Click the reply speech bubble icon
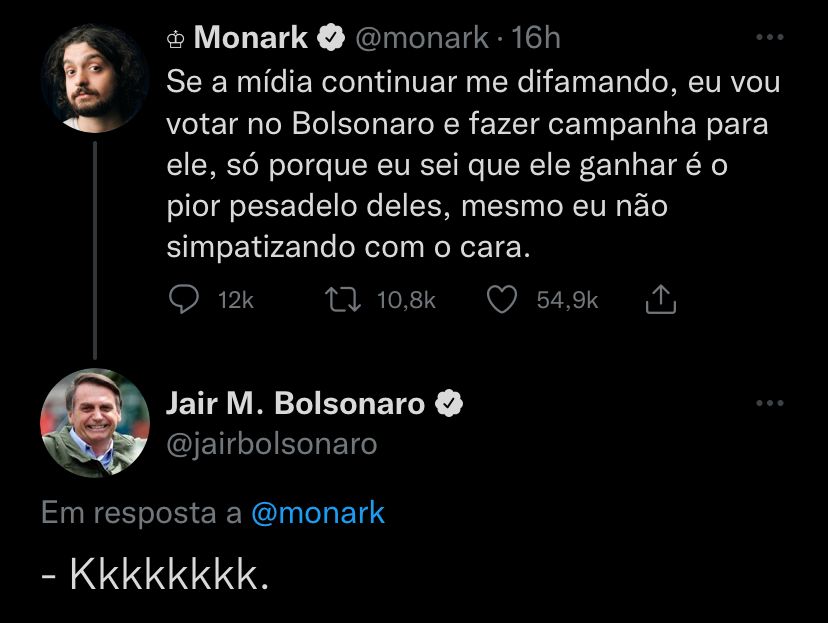This screenshot has height=623, width=828. tap(183, 300)
